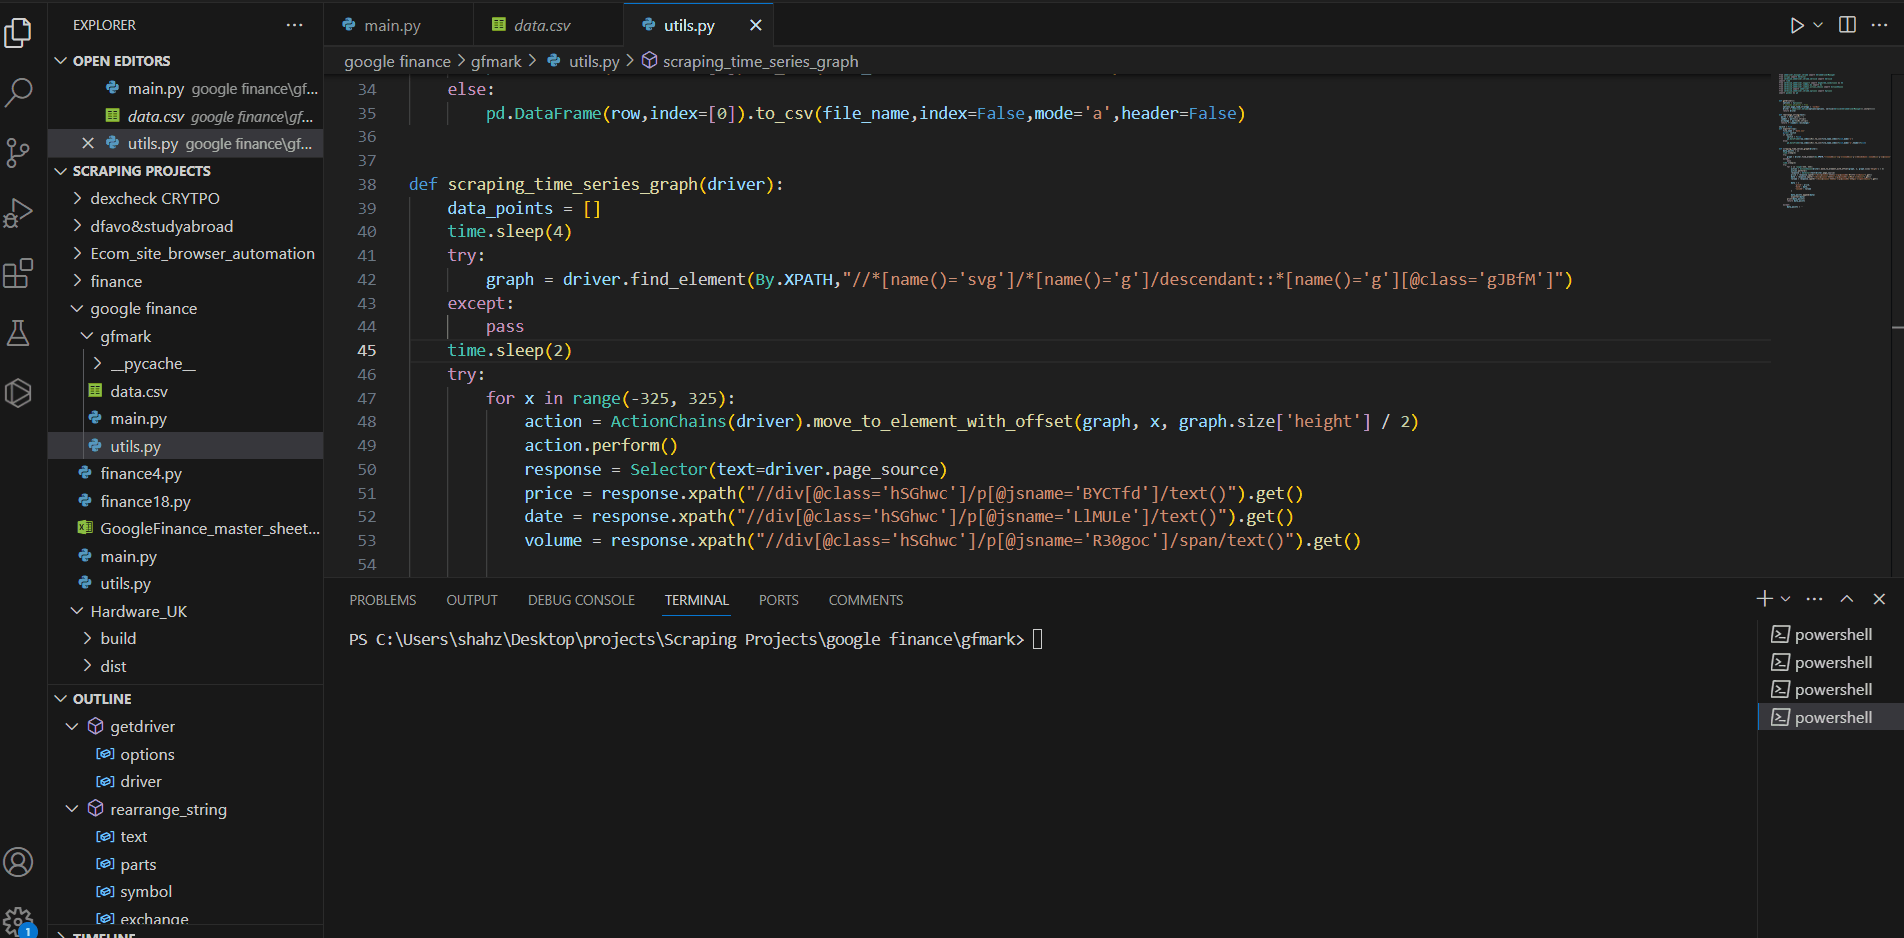This screenshot has width=1904, height=938.
Task: Open the Testing flask view
Action: click(18, 333)
